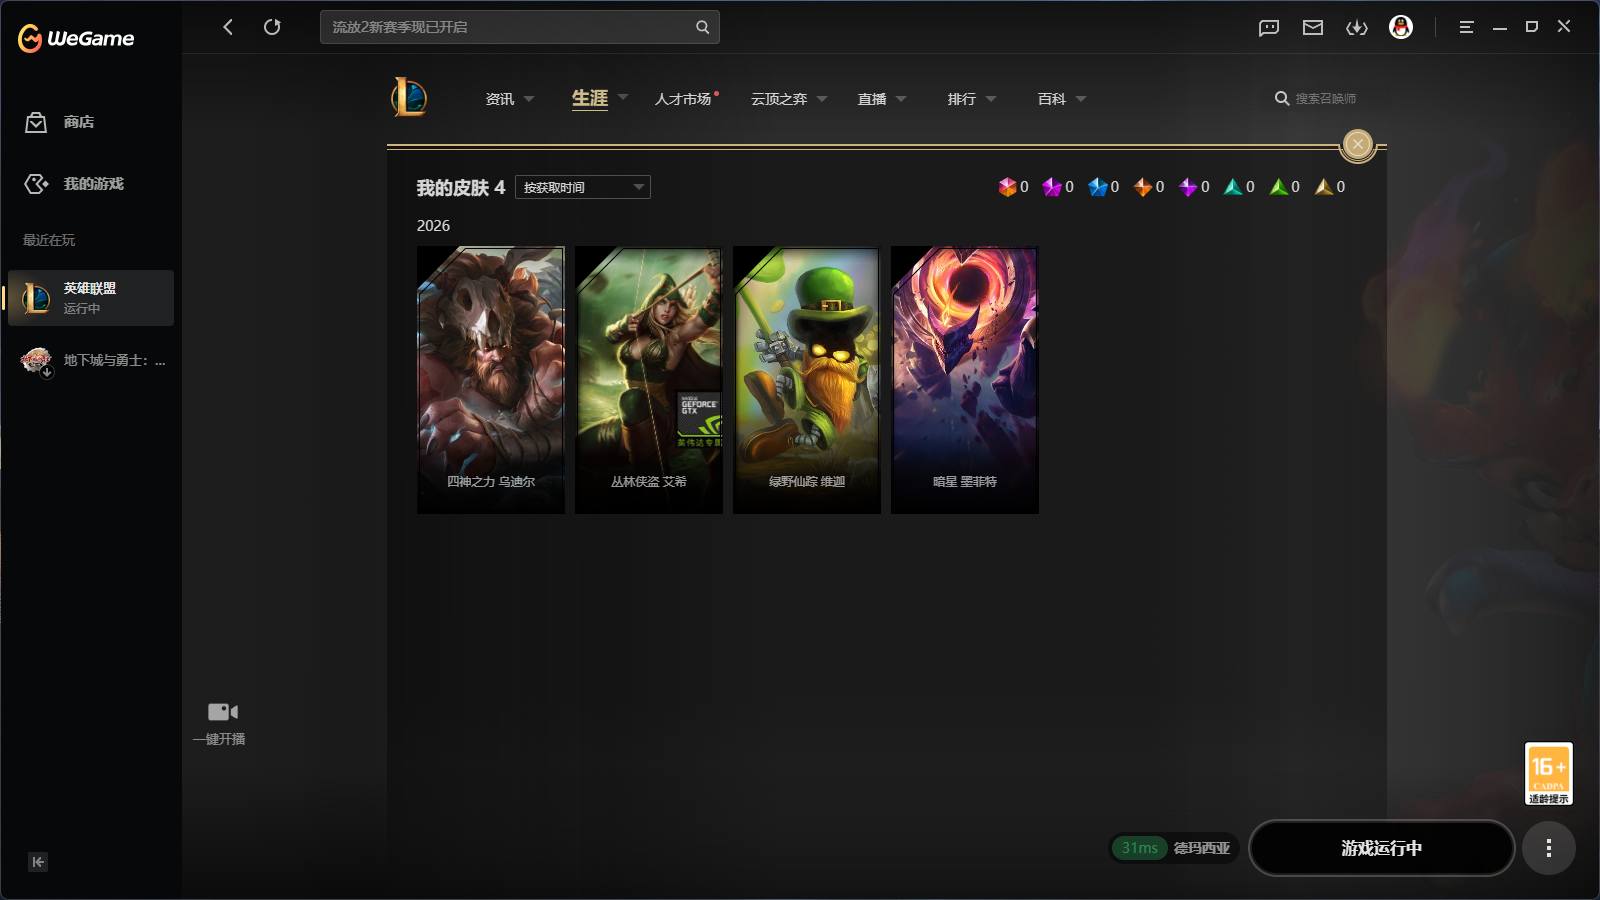Click the blue gem counter icon

click(1098, 187)
